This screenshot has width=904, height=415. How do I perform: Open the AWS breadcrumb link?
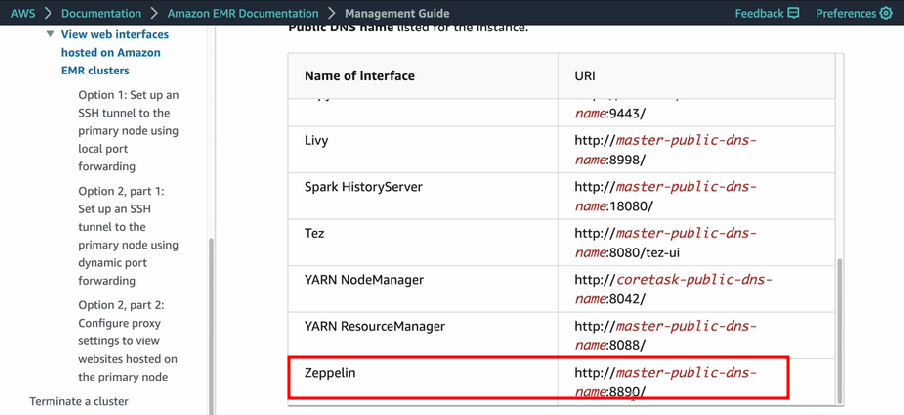[22, 13]
